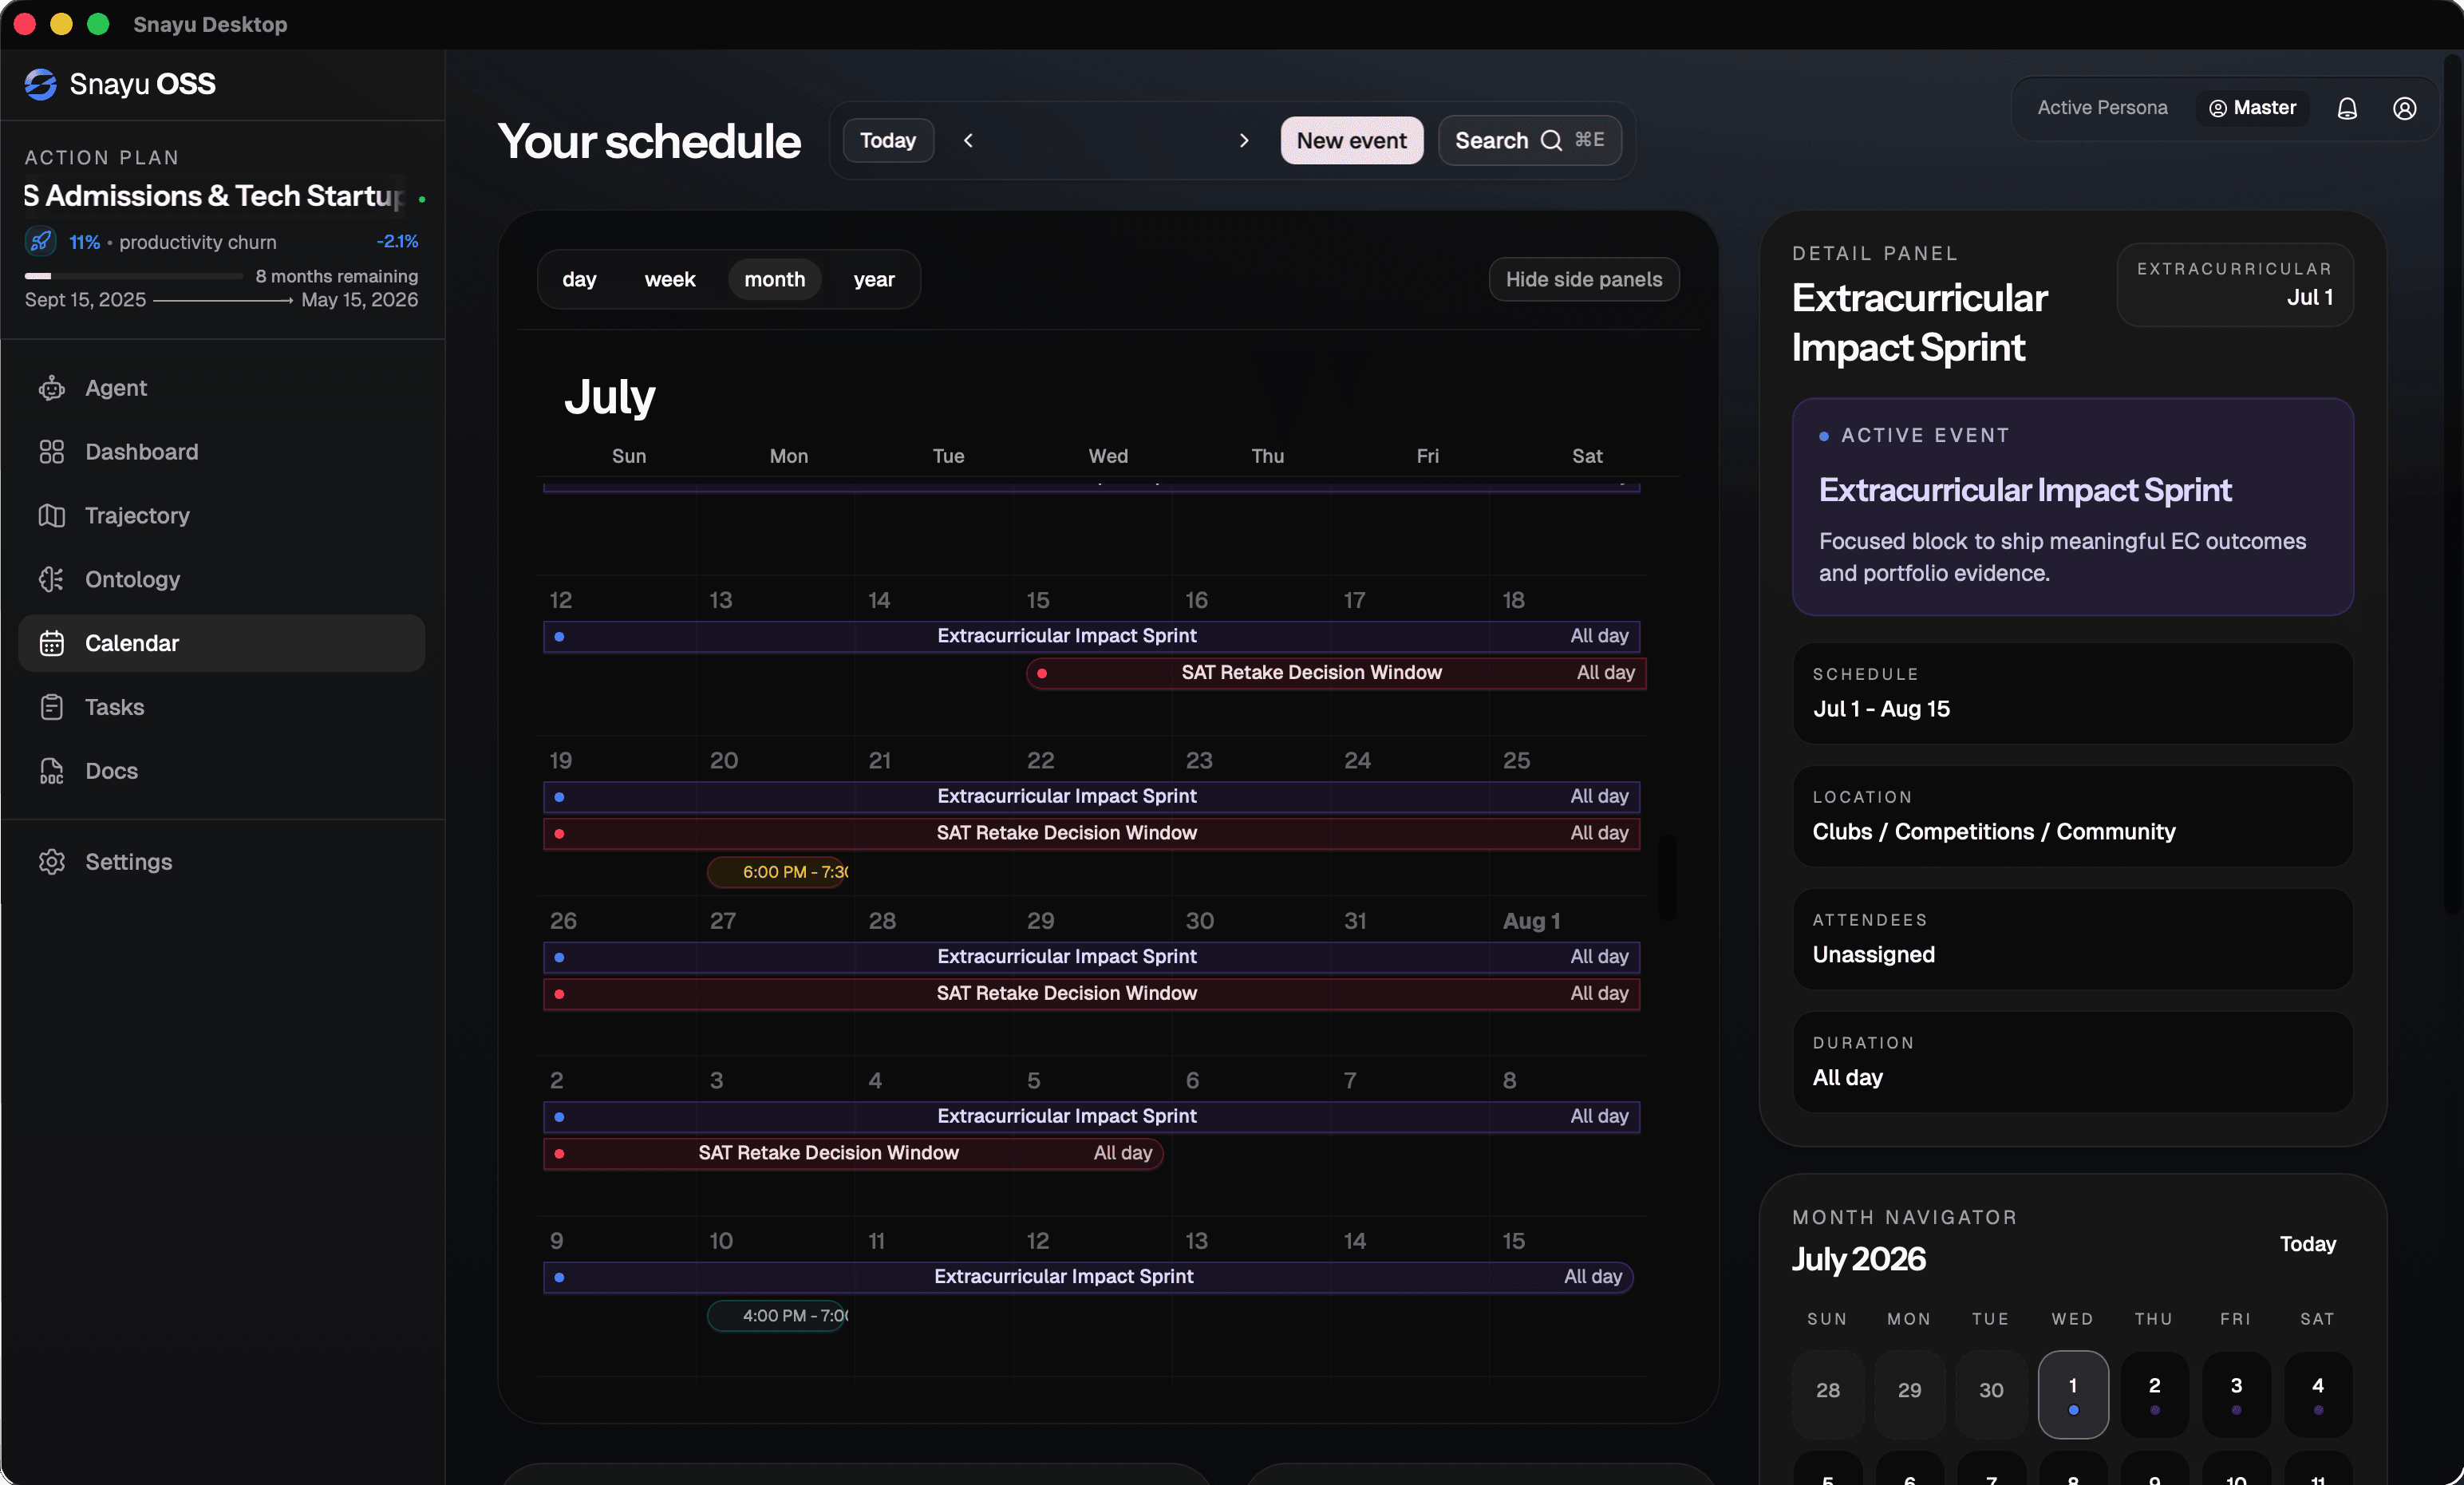Click the Docs file icon
The width and height of the screenshot is (2464, 1485).
tap(52, 771)
